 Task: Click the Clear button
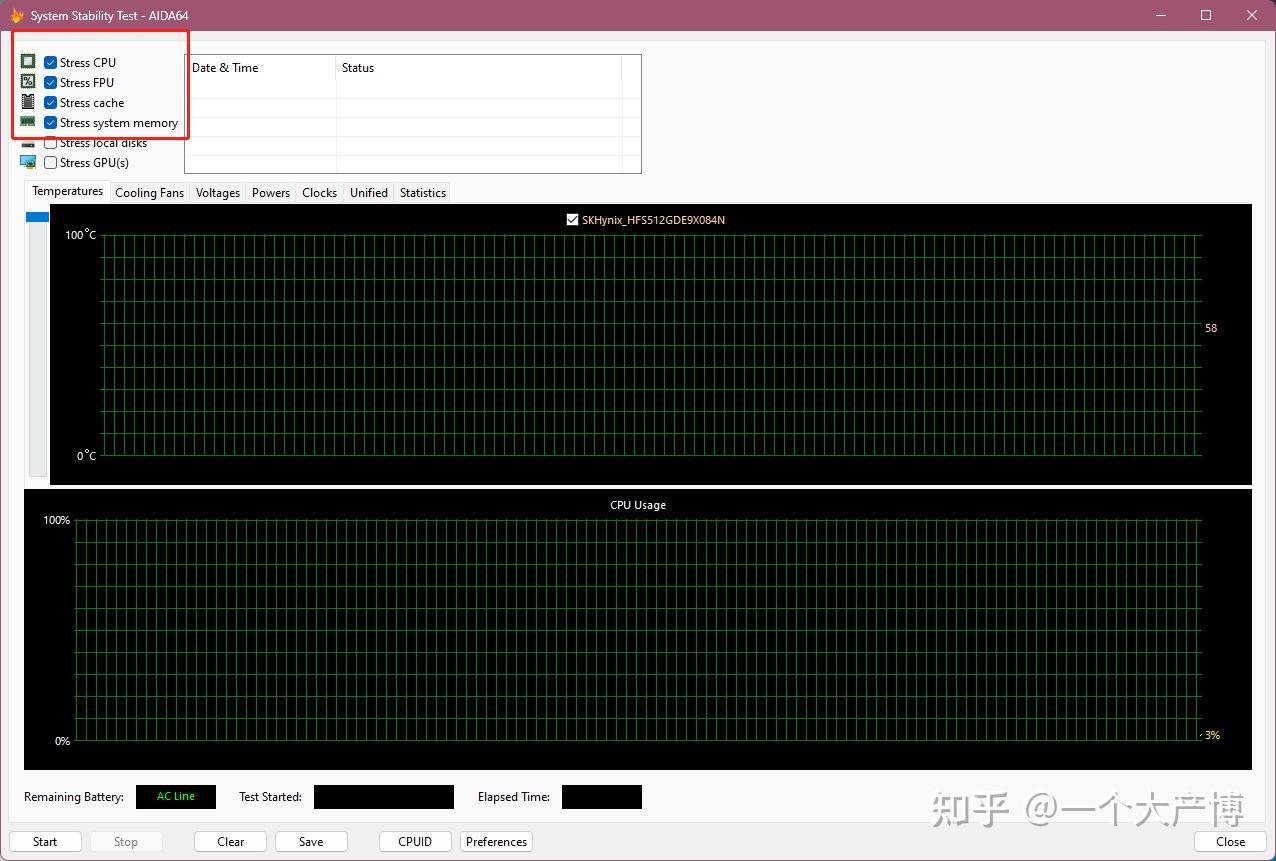231,841
